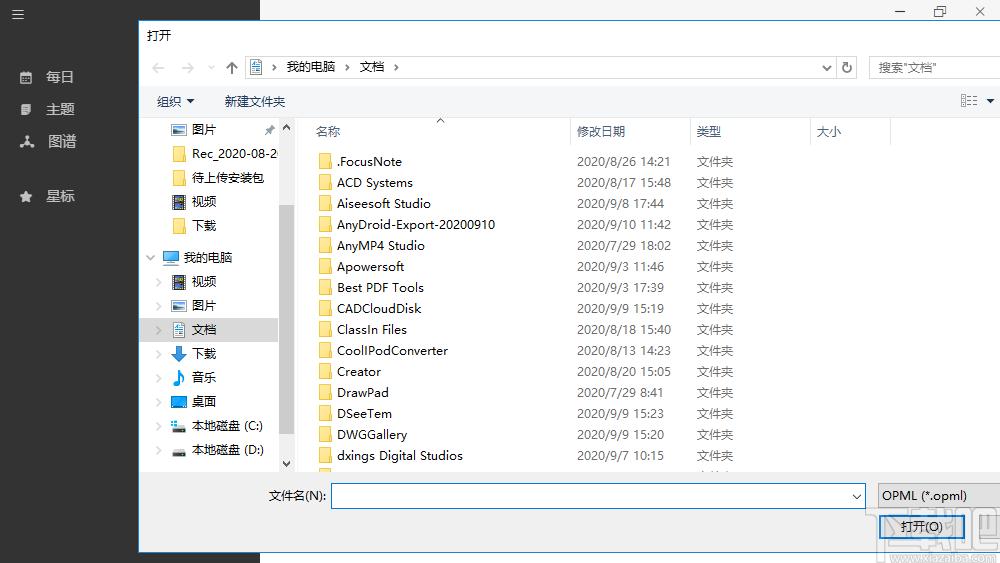Image resolution: width=1000 pixels, height=563 pixels.
Task: Click the Forward navigation arrow
Action: coord(188,68)
